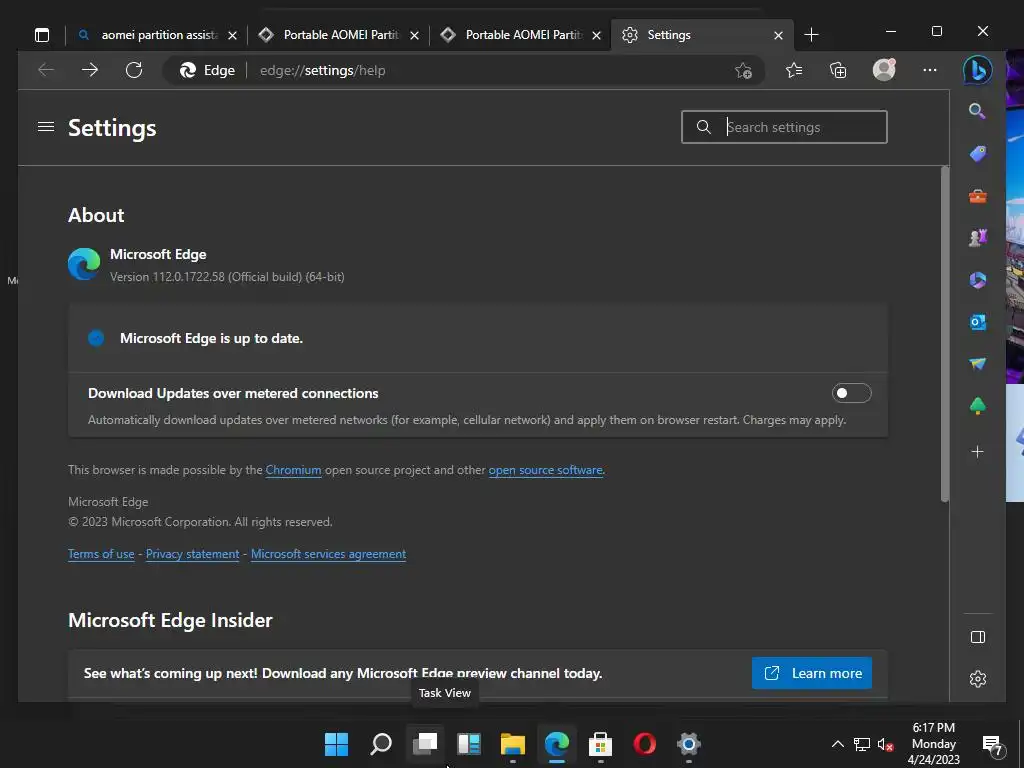
Task: Open Task View on taskbar
Action: [x=425, y=744]
